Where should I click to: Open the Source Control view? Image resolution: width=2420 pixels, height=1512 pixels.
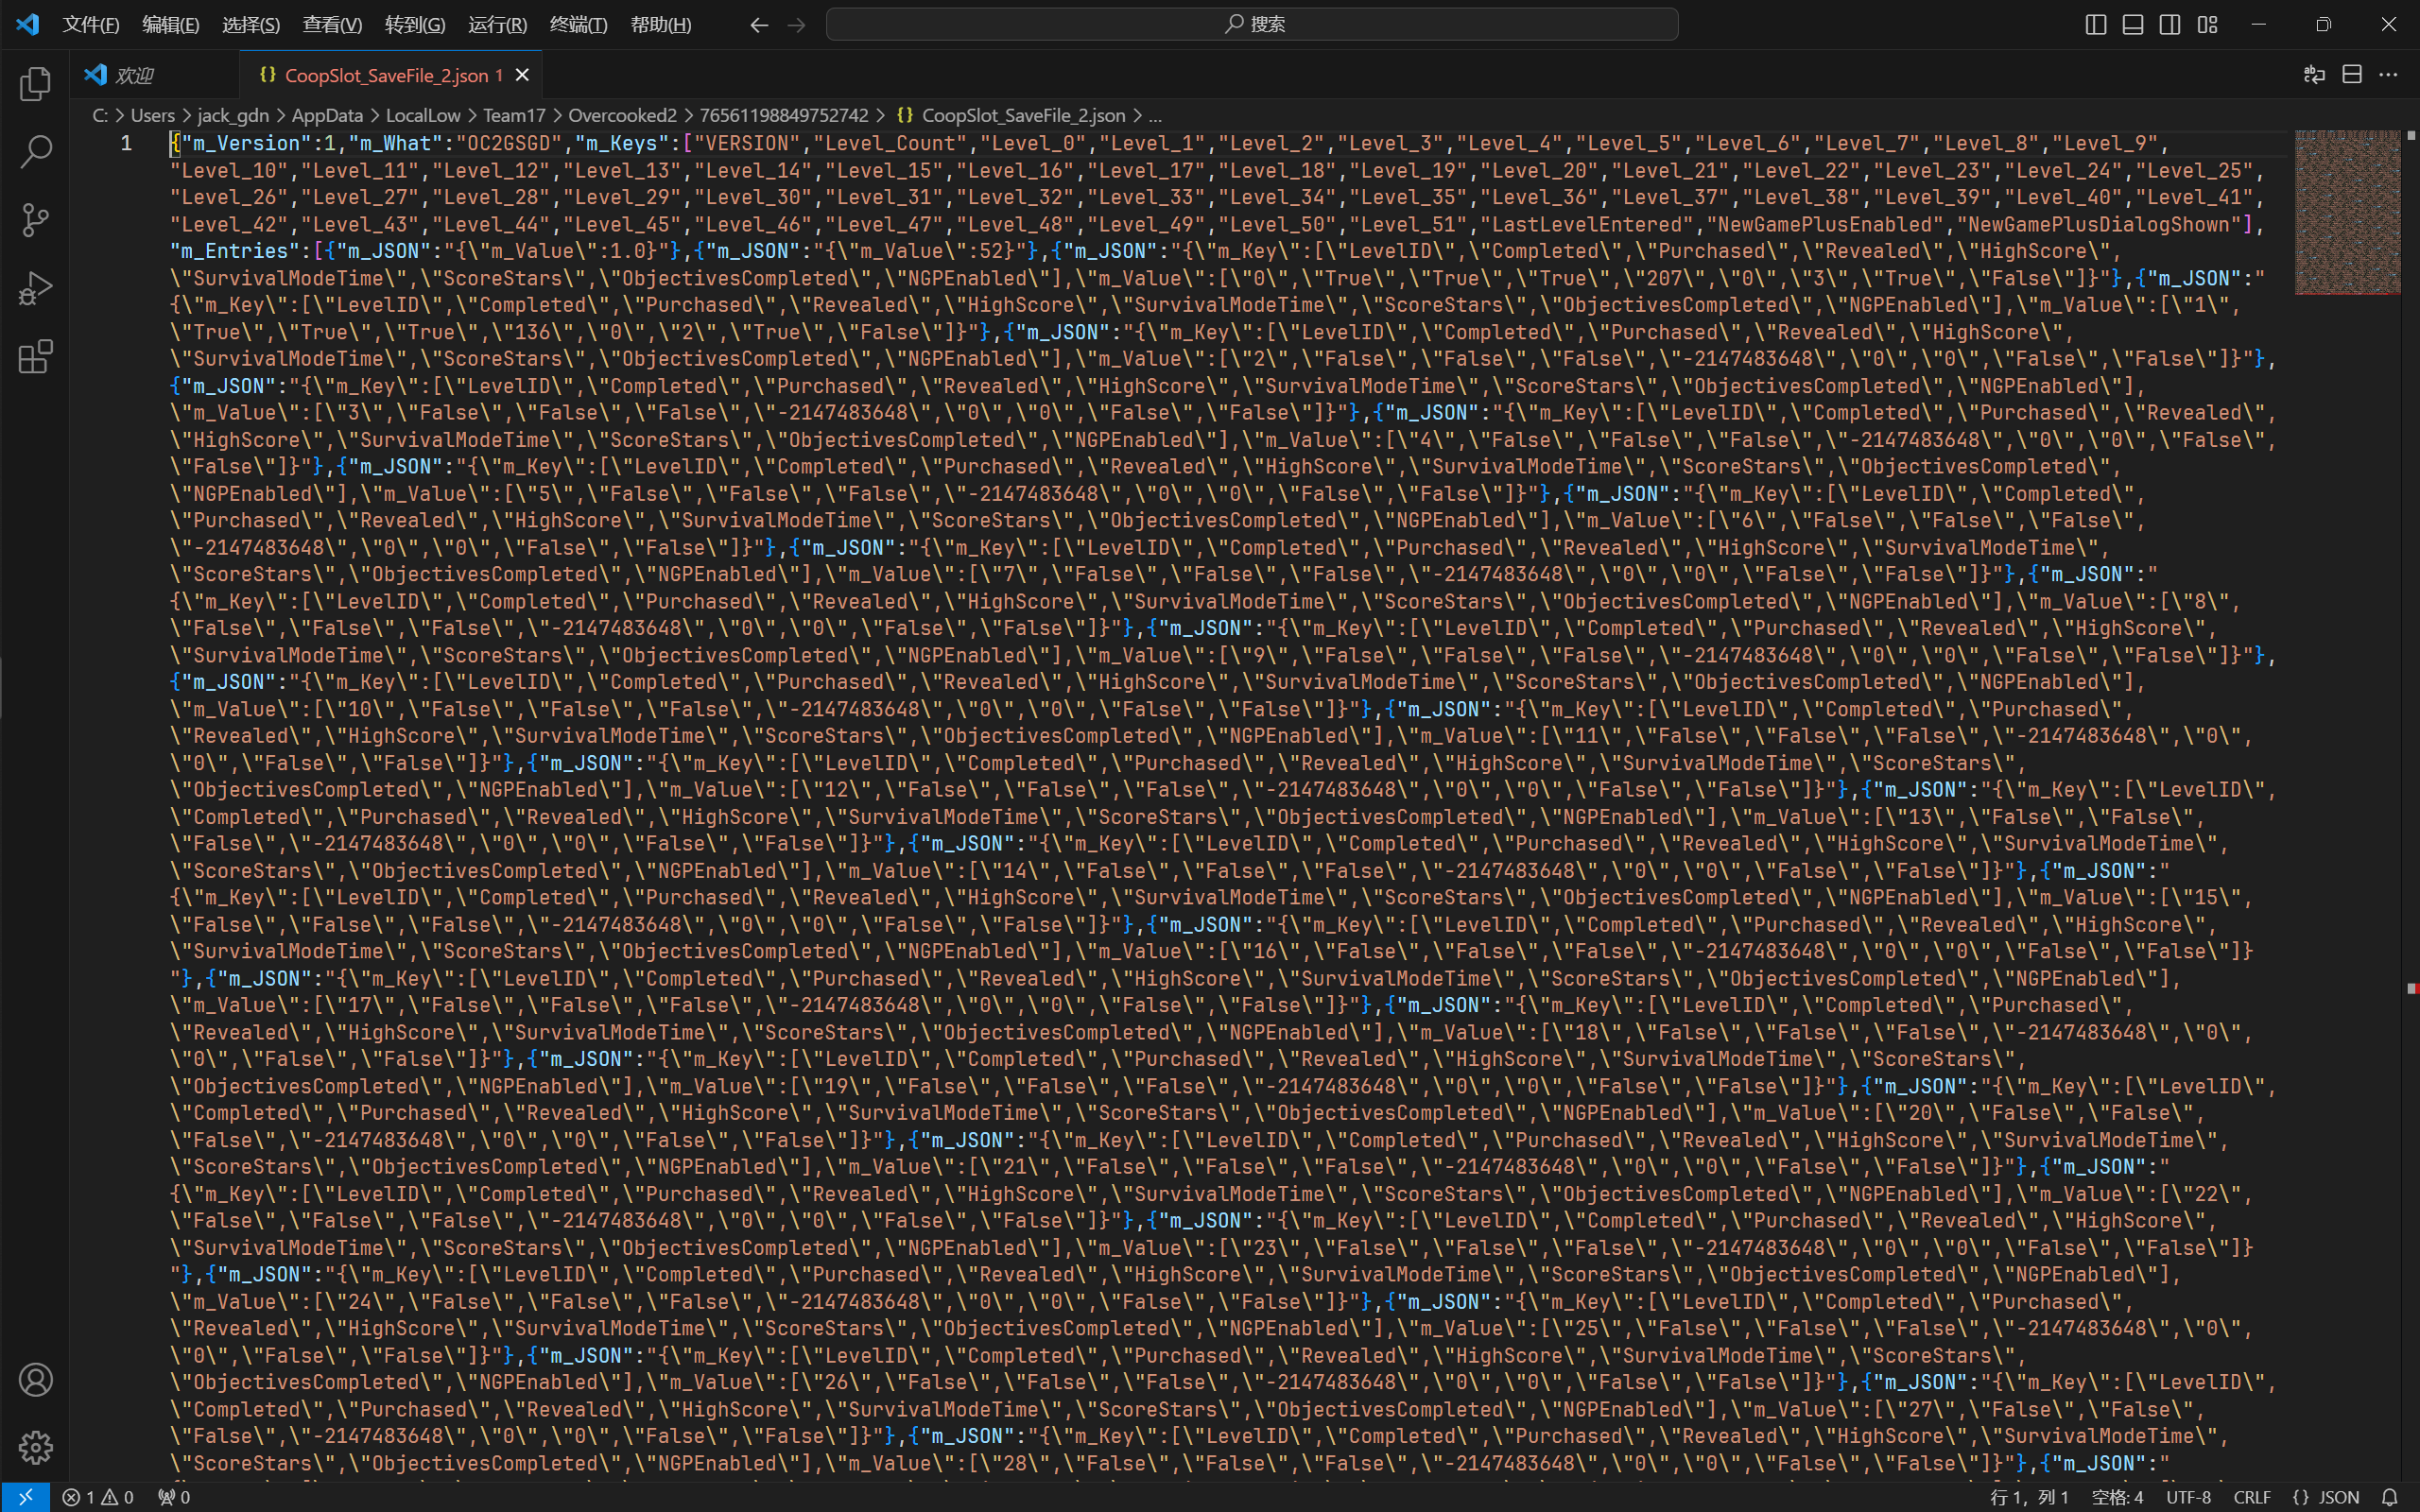coord(35,220)
